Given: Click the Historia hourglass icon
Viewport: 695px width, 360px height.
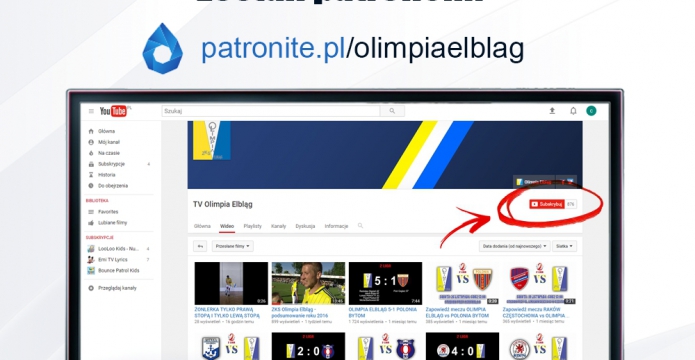Looking at the screenshot, I should pos(91,175).
